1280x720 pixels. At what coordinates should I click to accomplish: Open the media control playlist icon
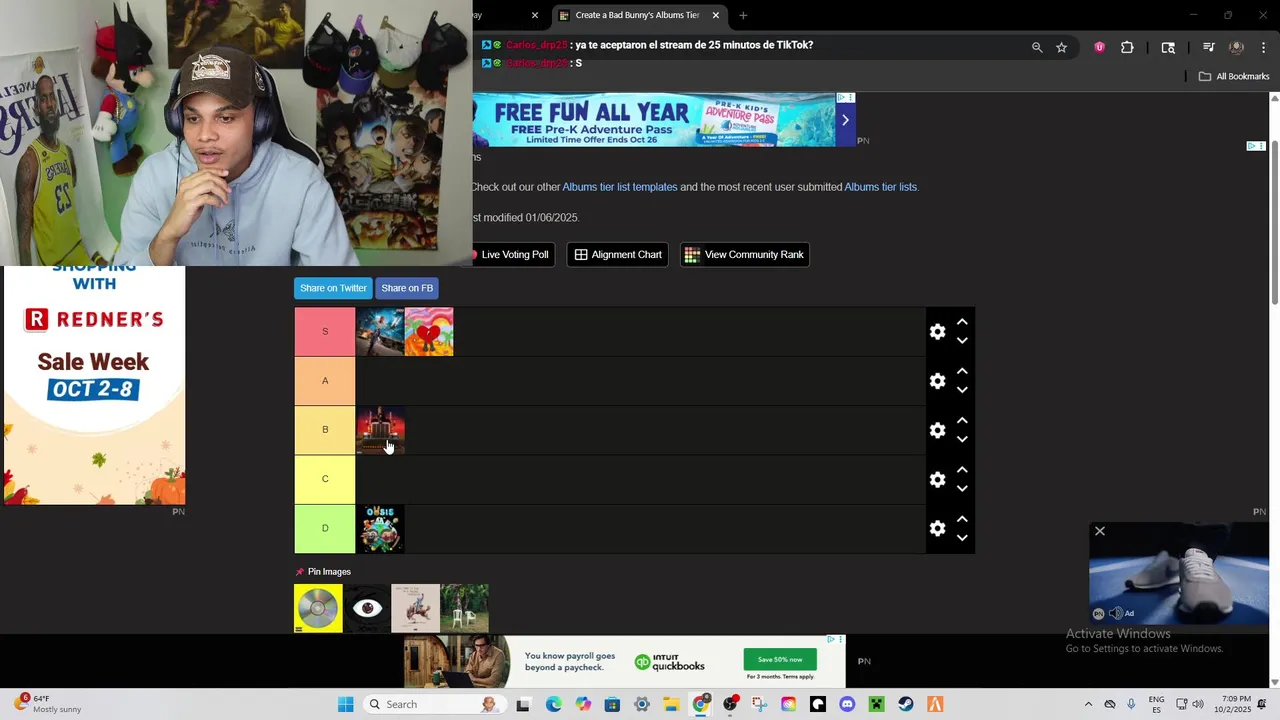(1208, 47)
